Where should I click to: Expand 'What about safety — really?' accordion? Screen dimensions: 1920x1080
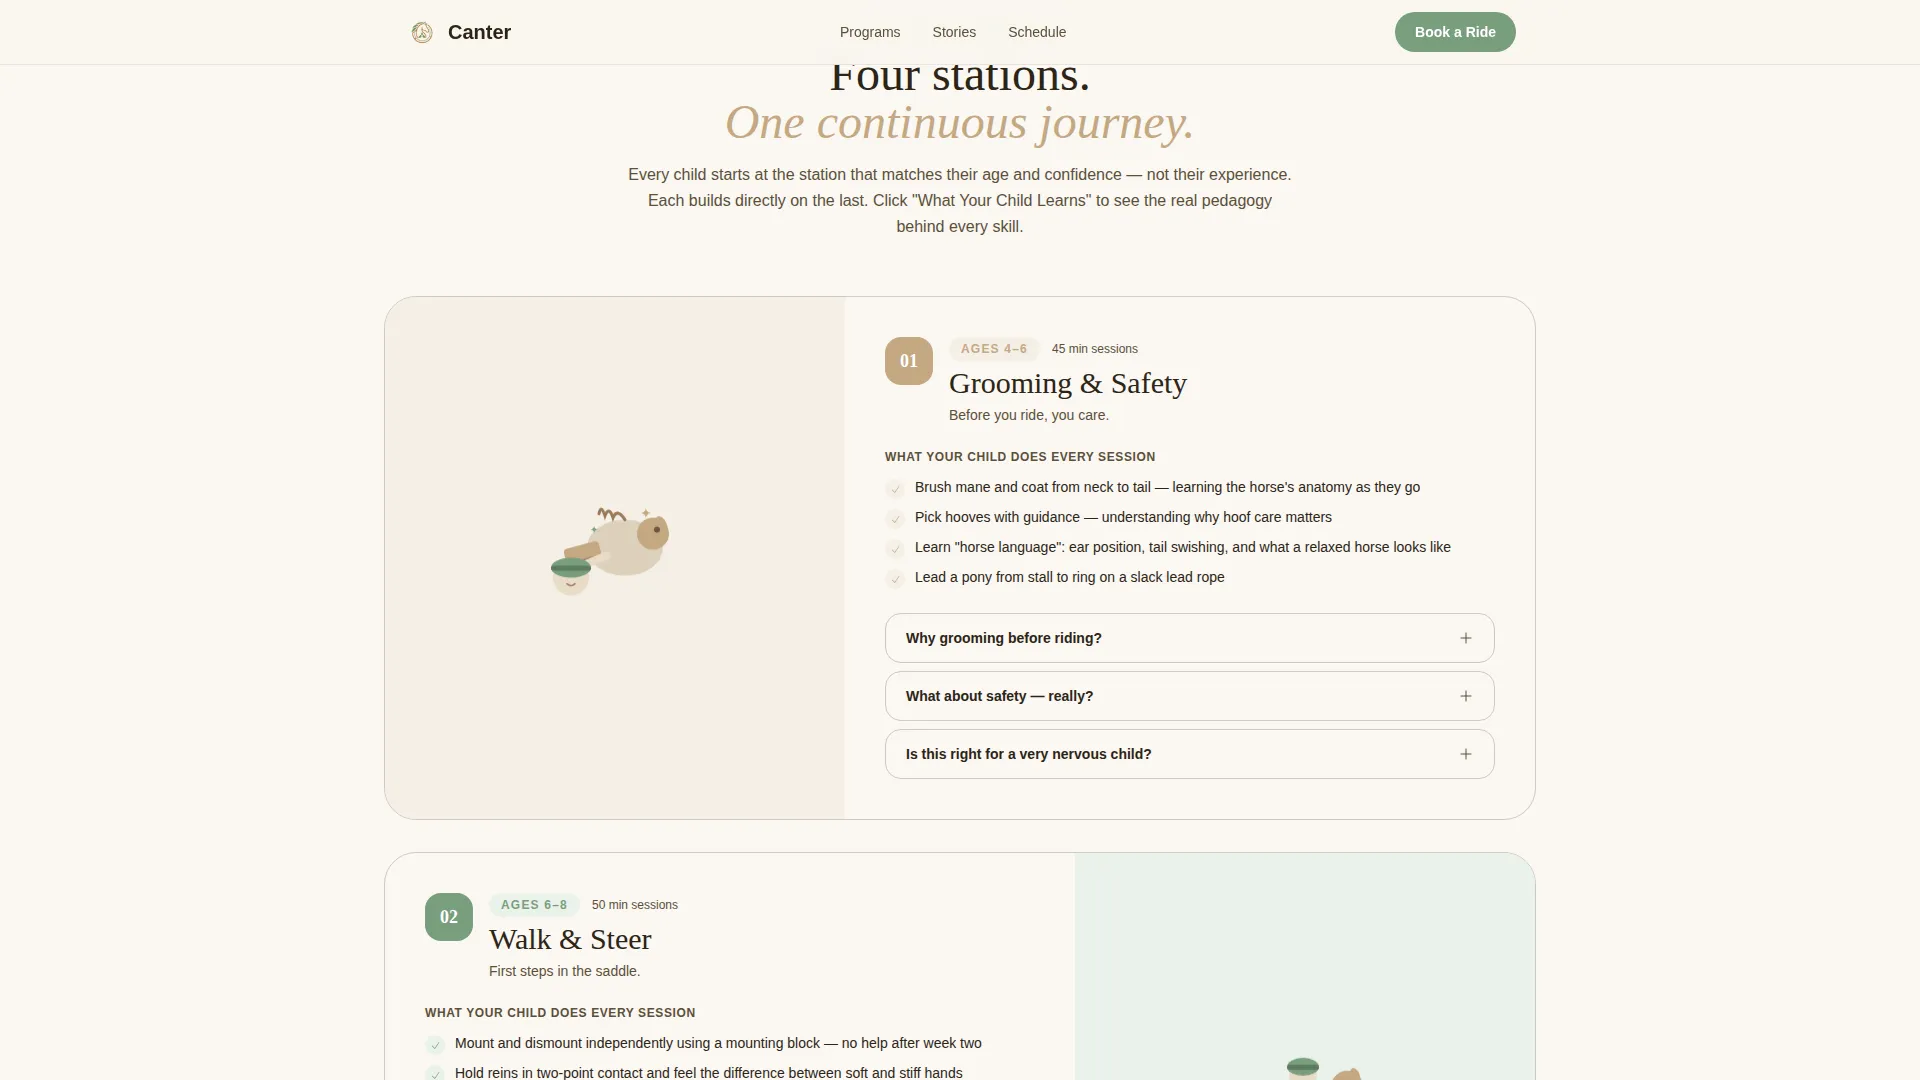click(x=1189, y=696)
